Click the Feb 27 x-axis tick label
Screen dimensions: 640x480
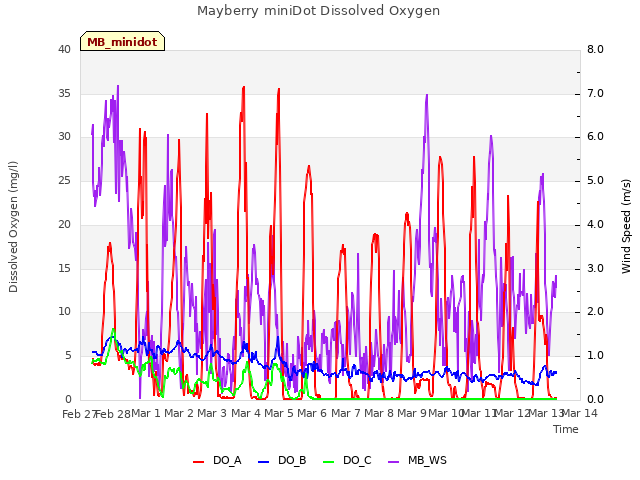(x=79, y=414)
